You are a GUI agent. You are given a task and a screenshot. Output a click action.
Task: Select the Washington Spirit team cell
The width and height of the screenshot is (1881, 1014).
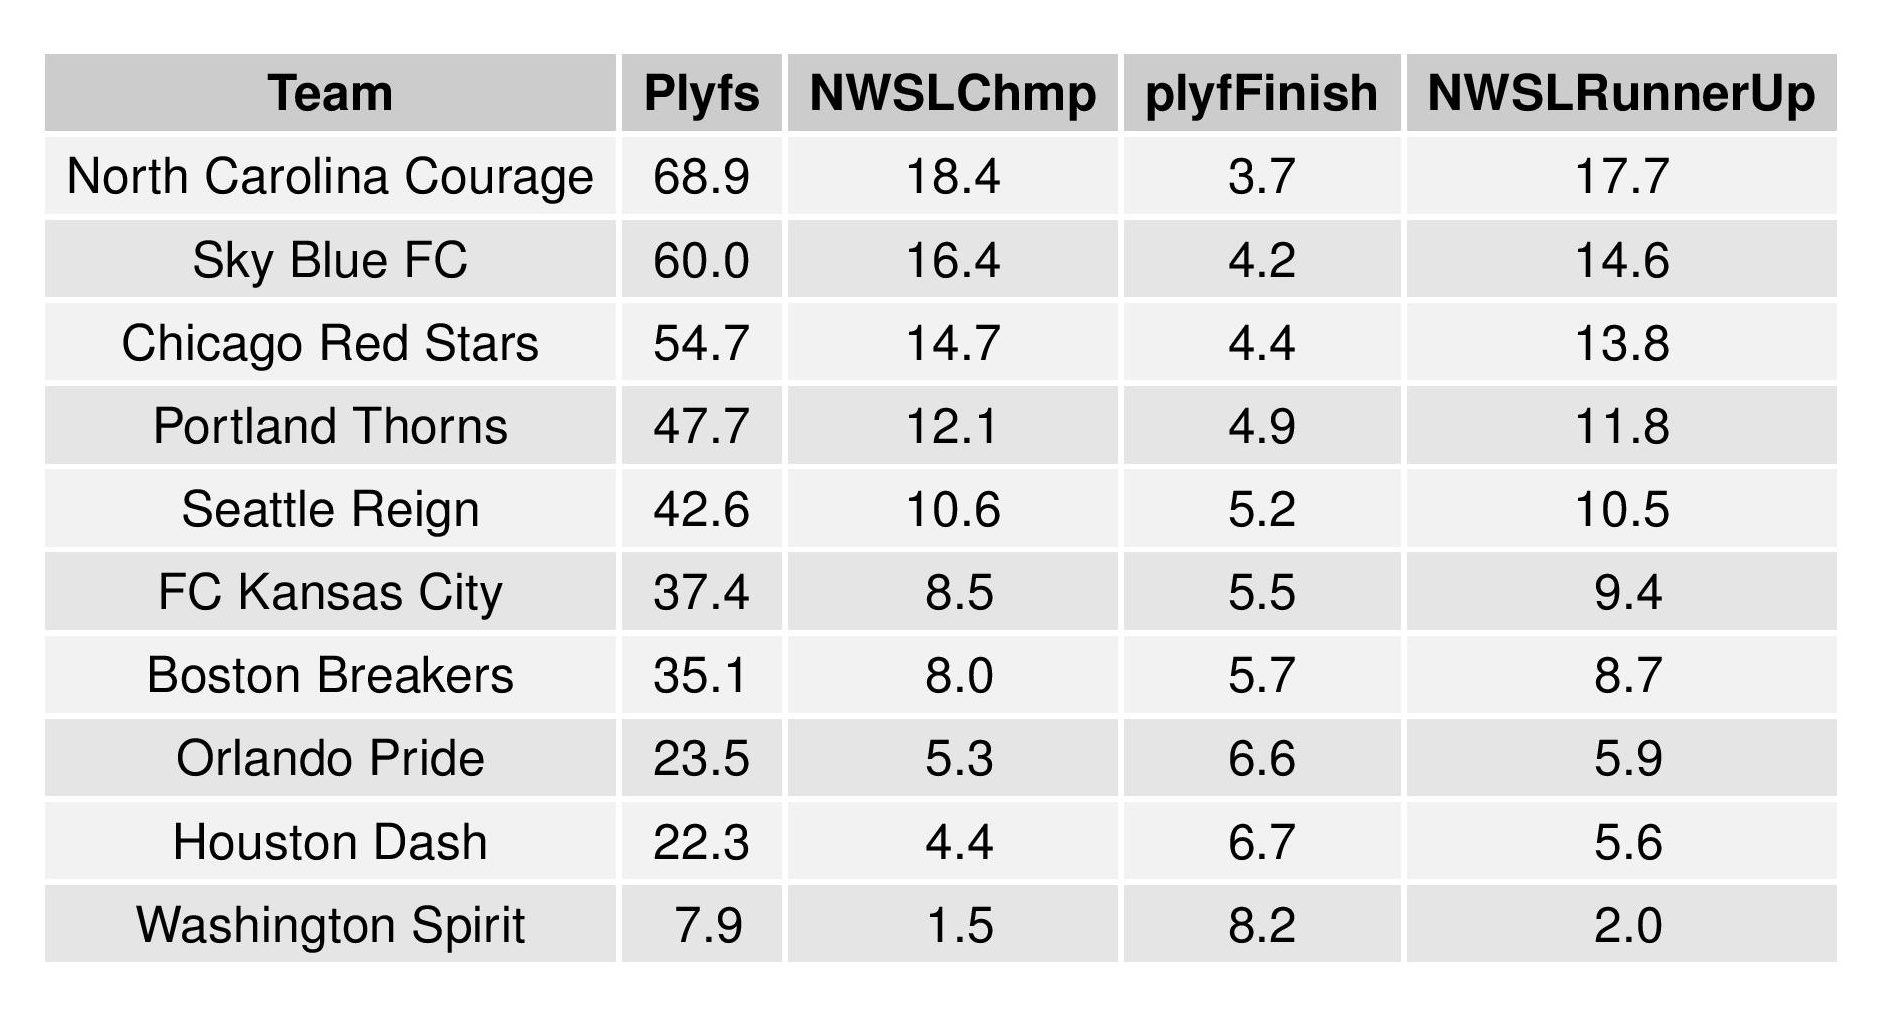[x=330, y=925]
